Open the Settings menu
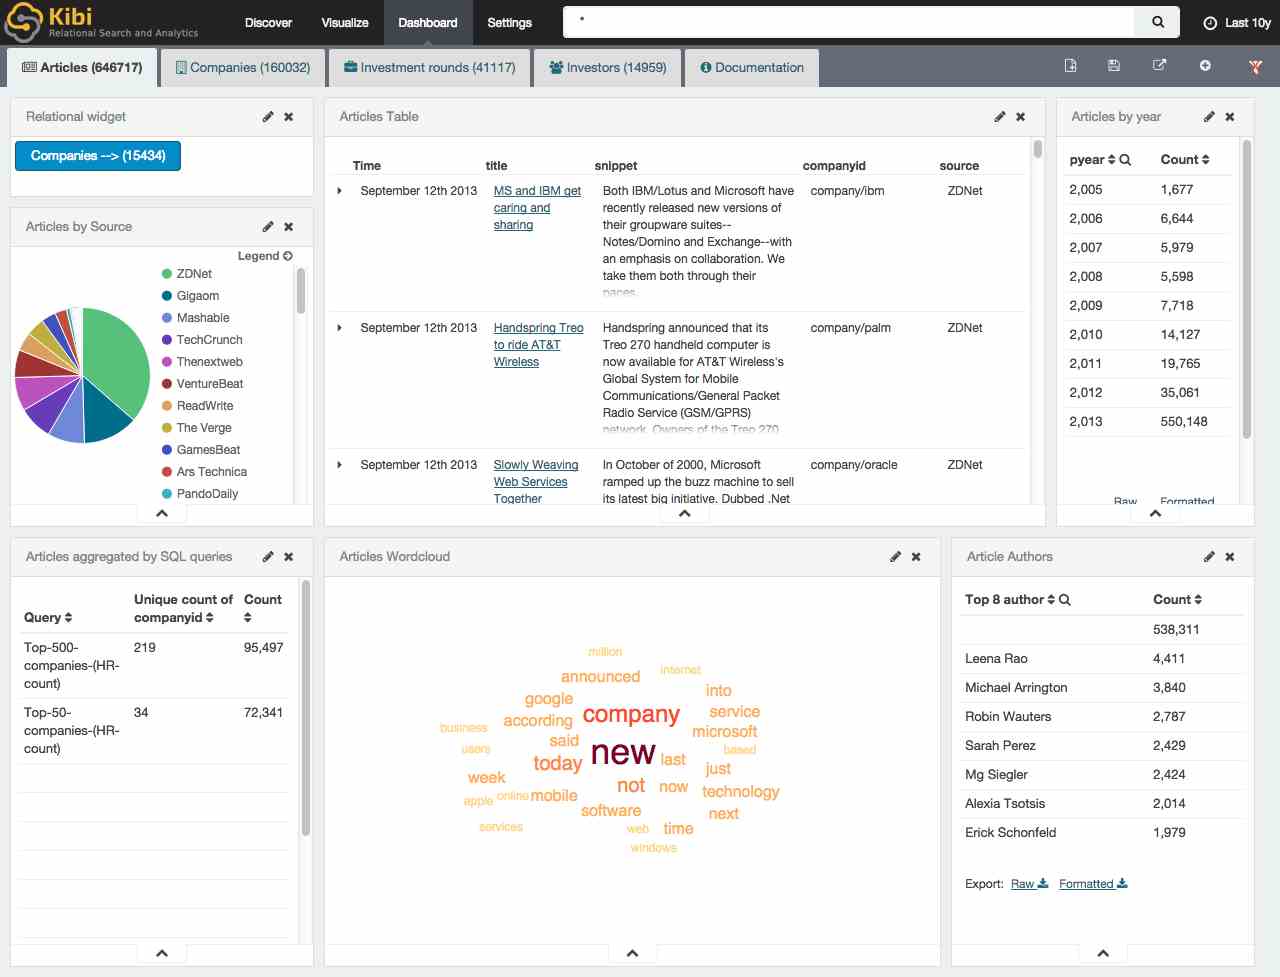The width and height of the screenshot is (1280, 977). coord(509,22)
